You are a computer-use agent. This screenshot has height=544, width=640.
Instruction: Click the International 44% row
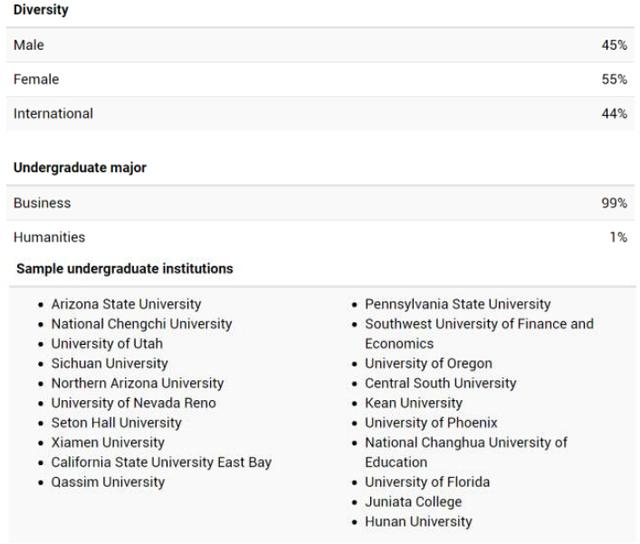320,113
